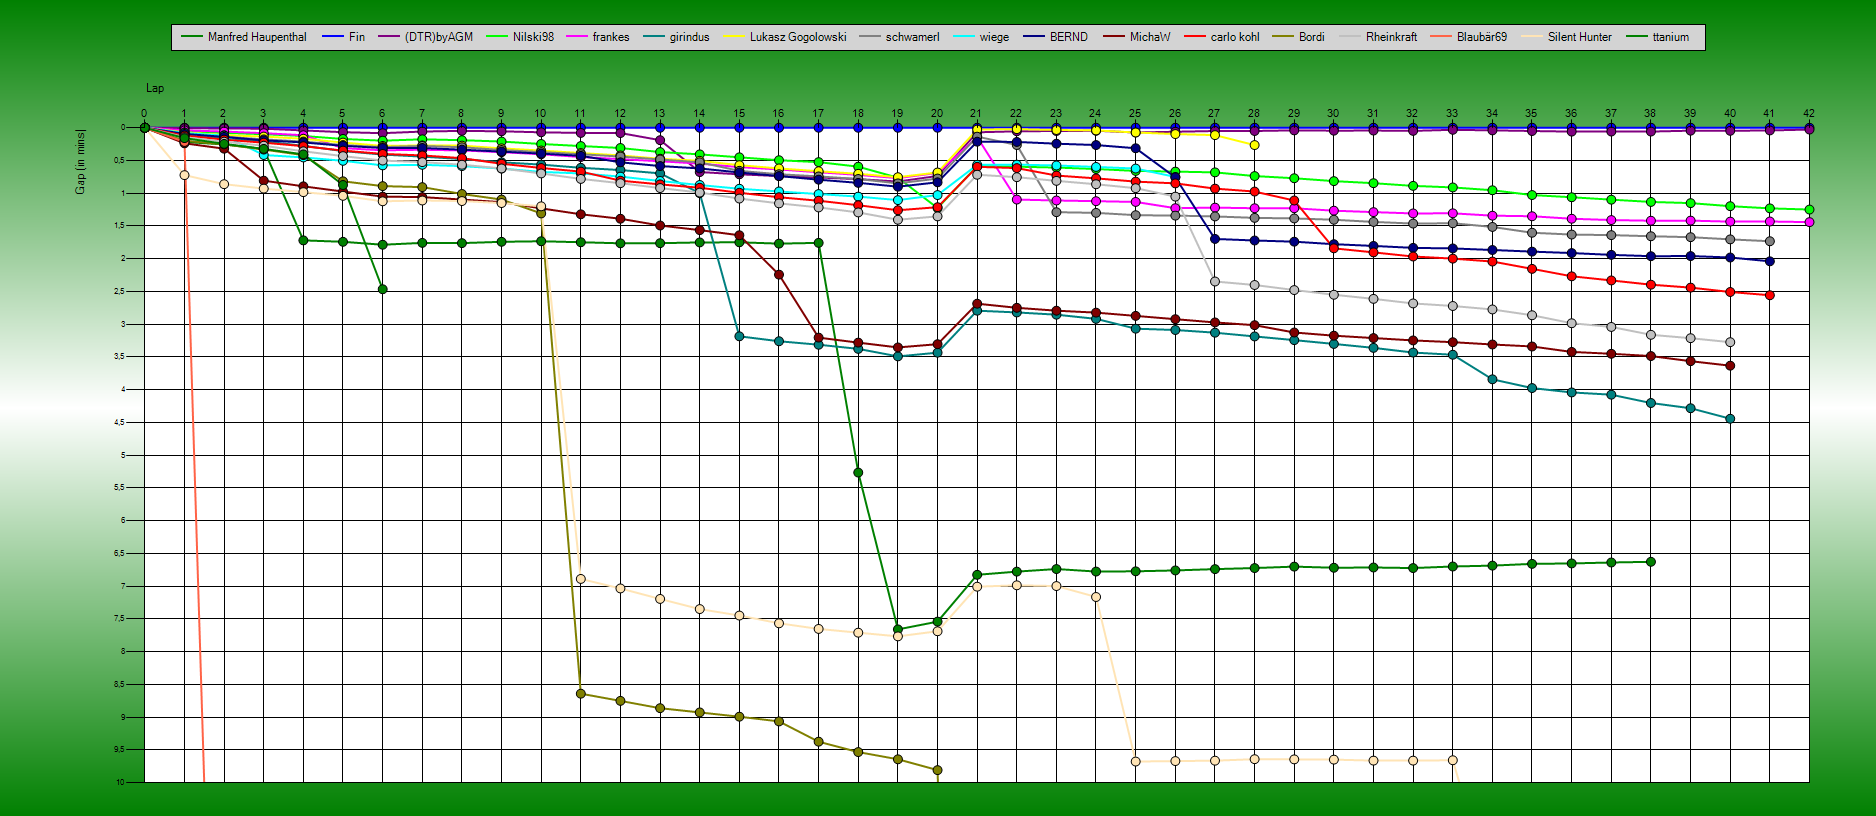1876x816 pixels.
Task: Click the Gap (in mins) axis title
Action: [x=80, y=161]
